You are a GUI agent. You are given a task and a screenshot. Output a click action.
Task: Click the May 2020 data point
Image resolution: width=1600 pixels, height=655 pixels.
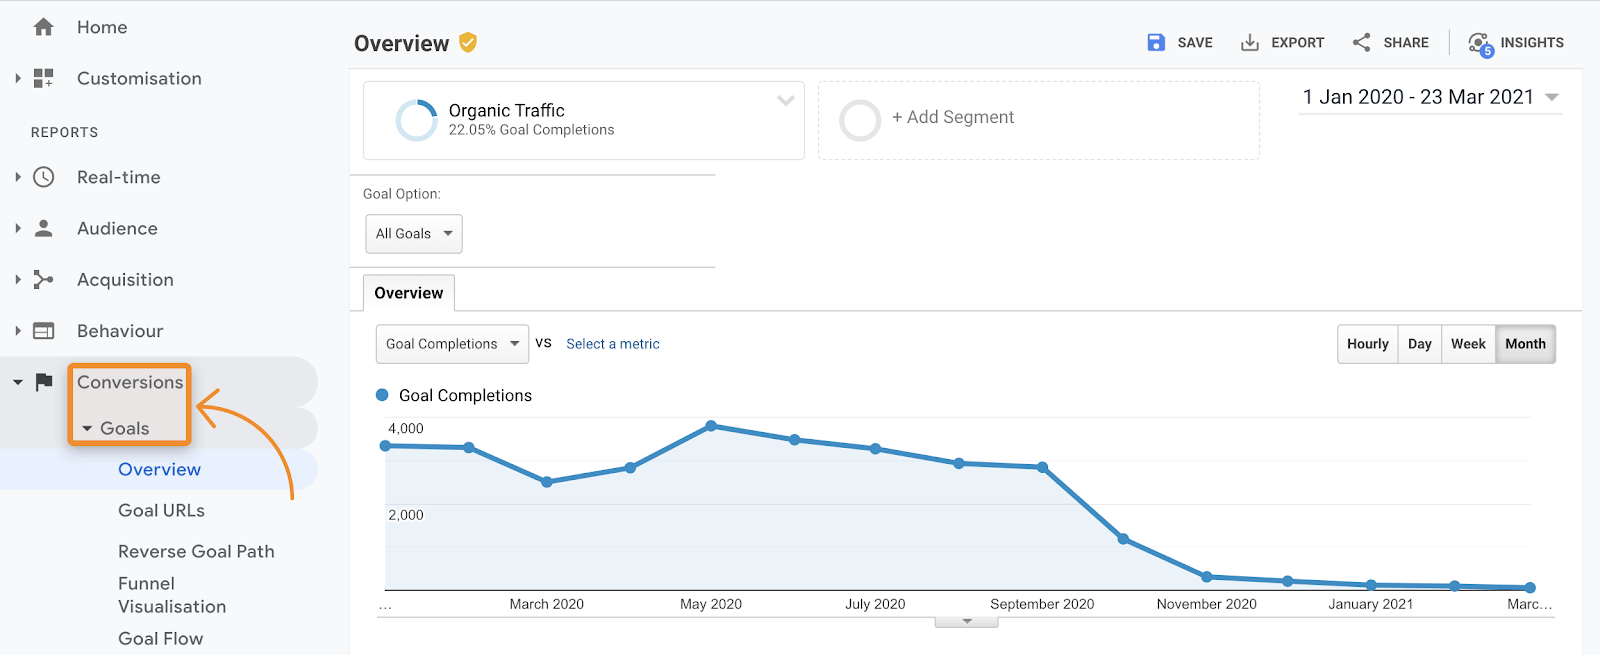pyautogui.click(x=711, y=426)
